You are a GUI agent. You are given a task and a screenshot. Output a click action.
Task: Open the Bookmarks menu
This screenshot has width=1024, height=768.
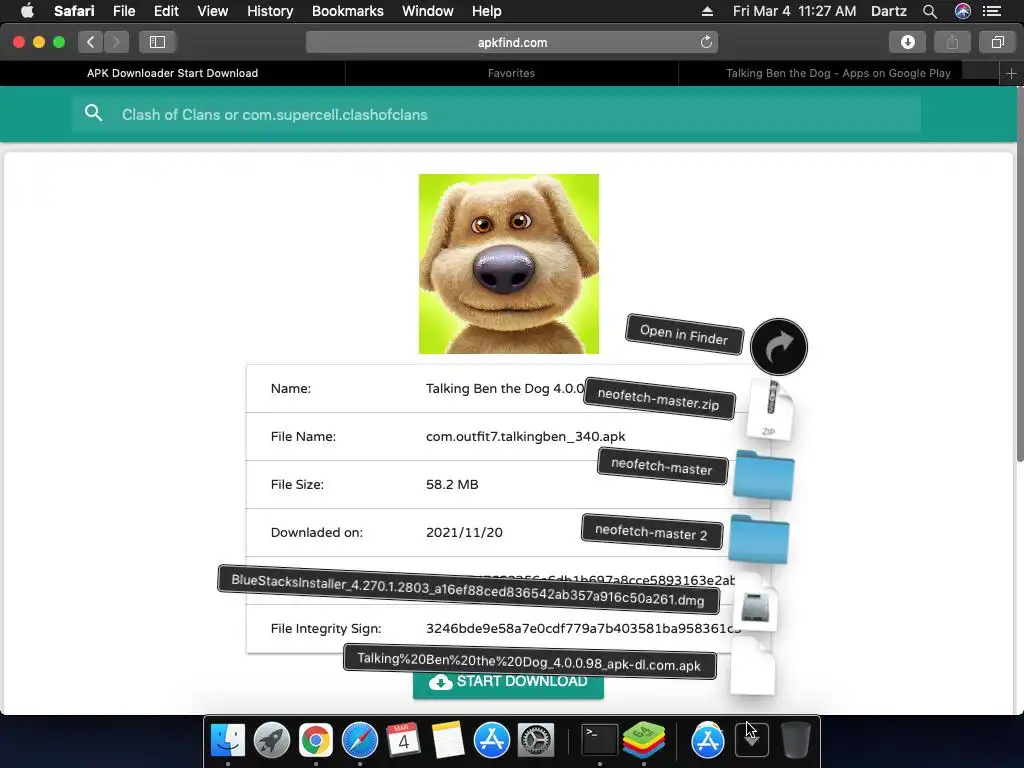(x=347, y=11)
